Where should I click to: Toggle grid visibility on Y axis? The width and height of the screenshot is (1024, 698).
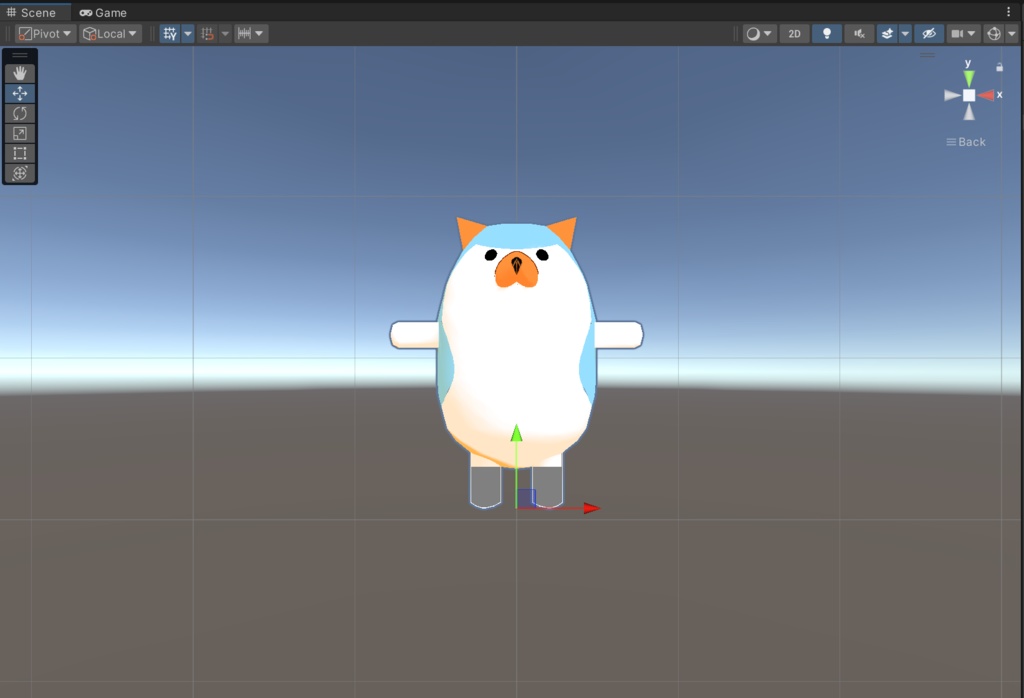pyautogui.click(x=170, y=33)
